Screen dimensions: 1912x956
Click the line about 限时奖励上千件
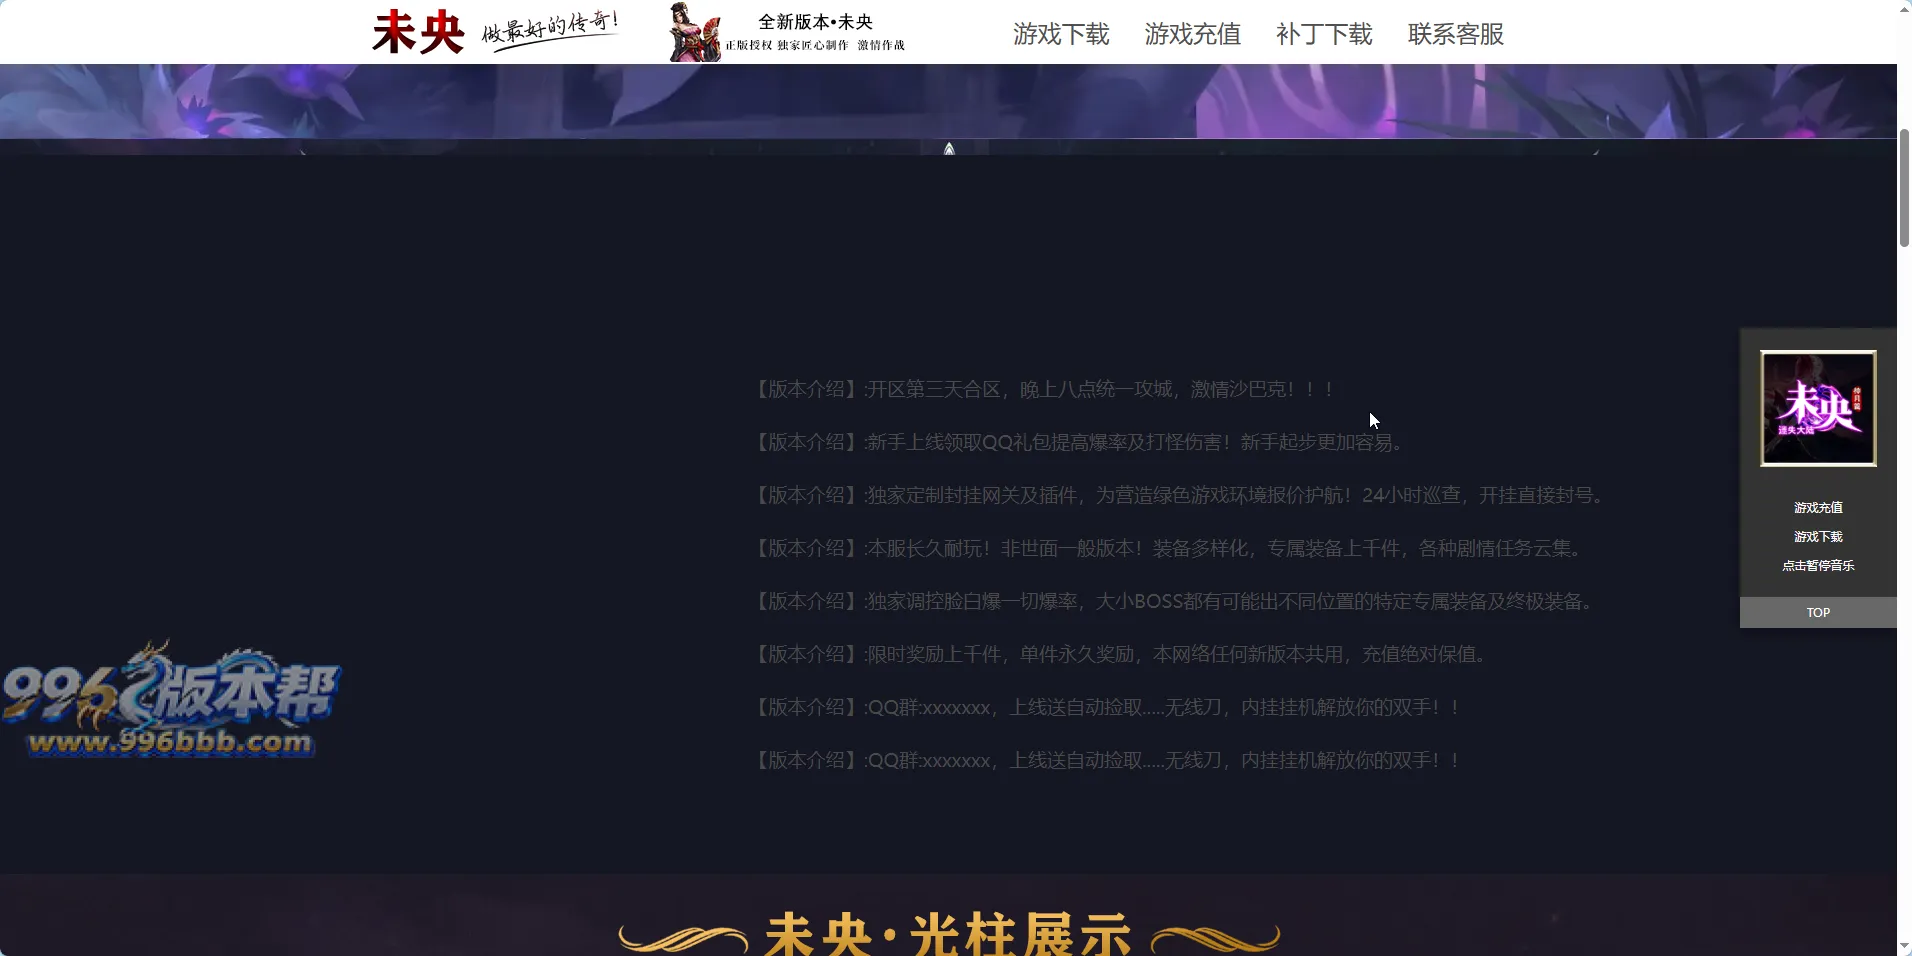[x=1122, y=654]
